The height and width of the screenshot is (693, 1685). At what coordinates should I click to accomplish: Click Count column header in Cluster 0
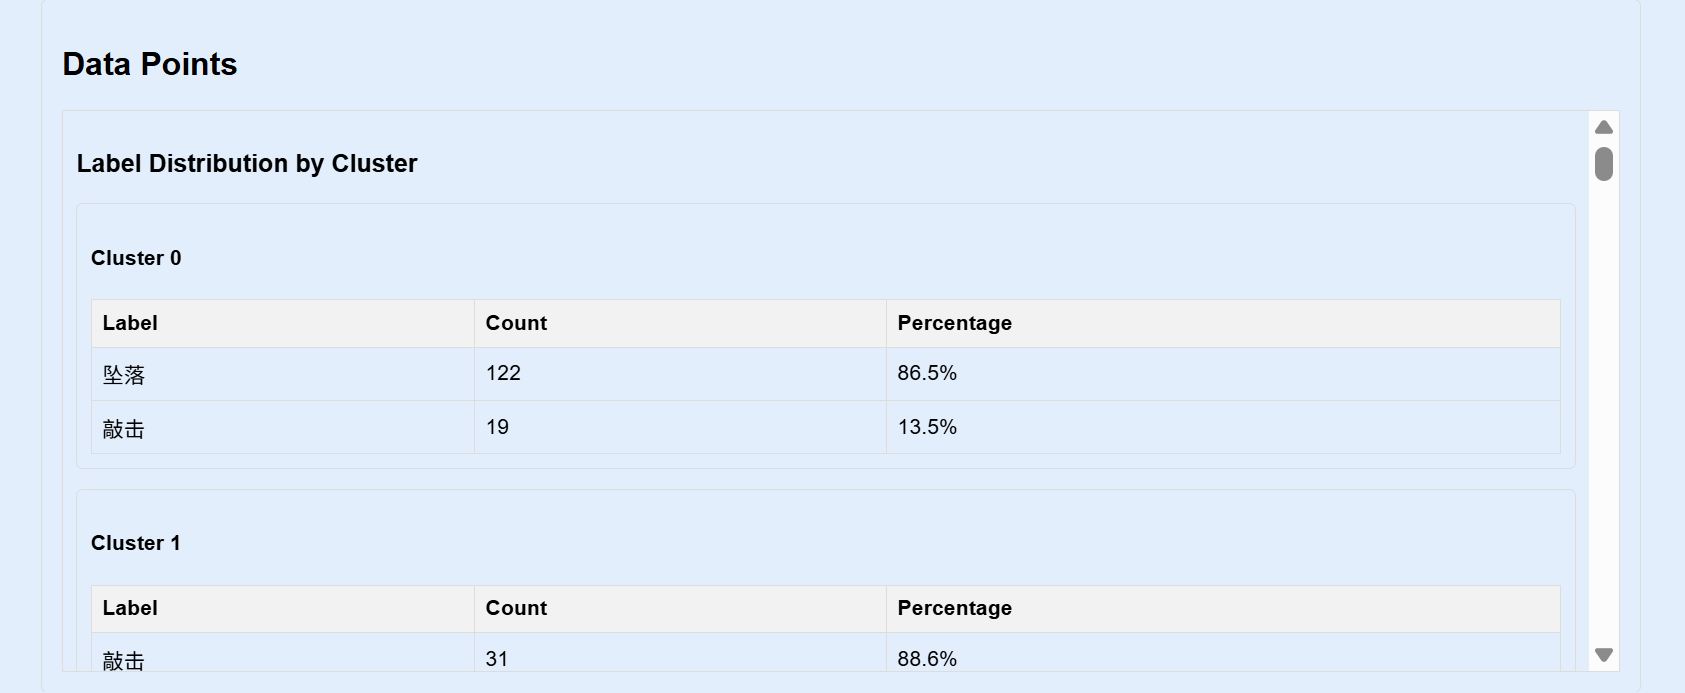coord(680,323)
